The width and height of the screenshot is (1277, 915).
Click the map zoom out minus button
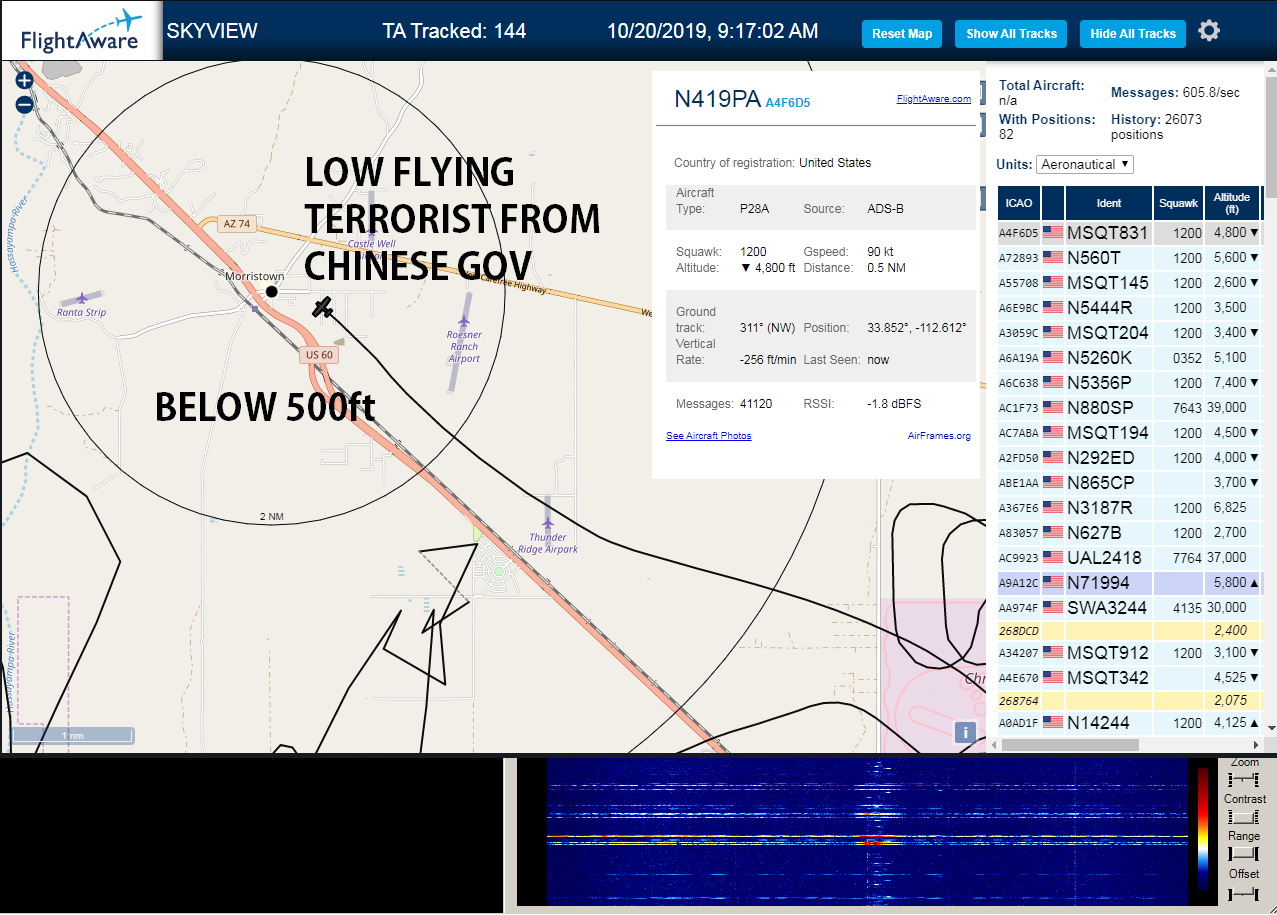pos(24,104)
